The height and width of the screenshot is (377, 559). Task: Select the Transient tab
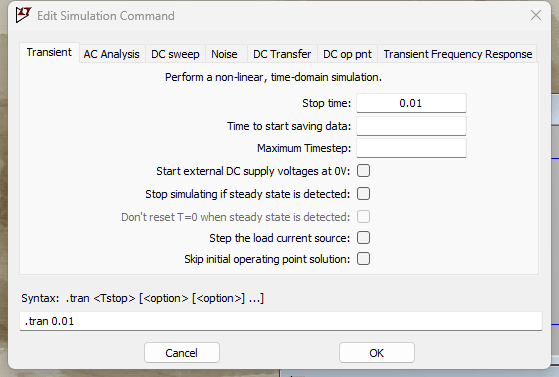click(x=49, y=52)
